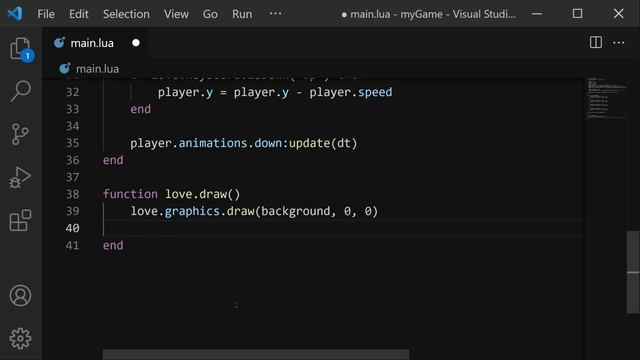Open the View menu
The image size is (640, 360).
176,14
